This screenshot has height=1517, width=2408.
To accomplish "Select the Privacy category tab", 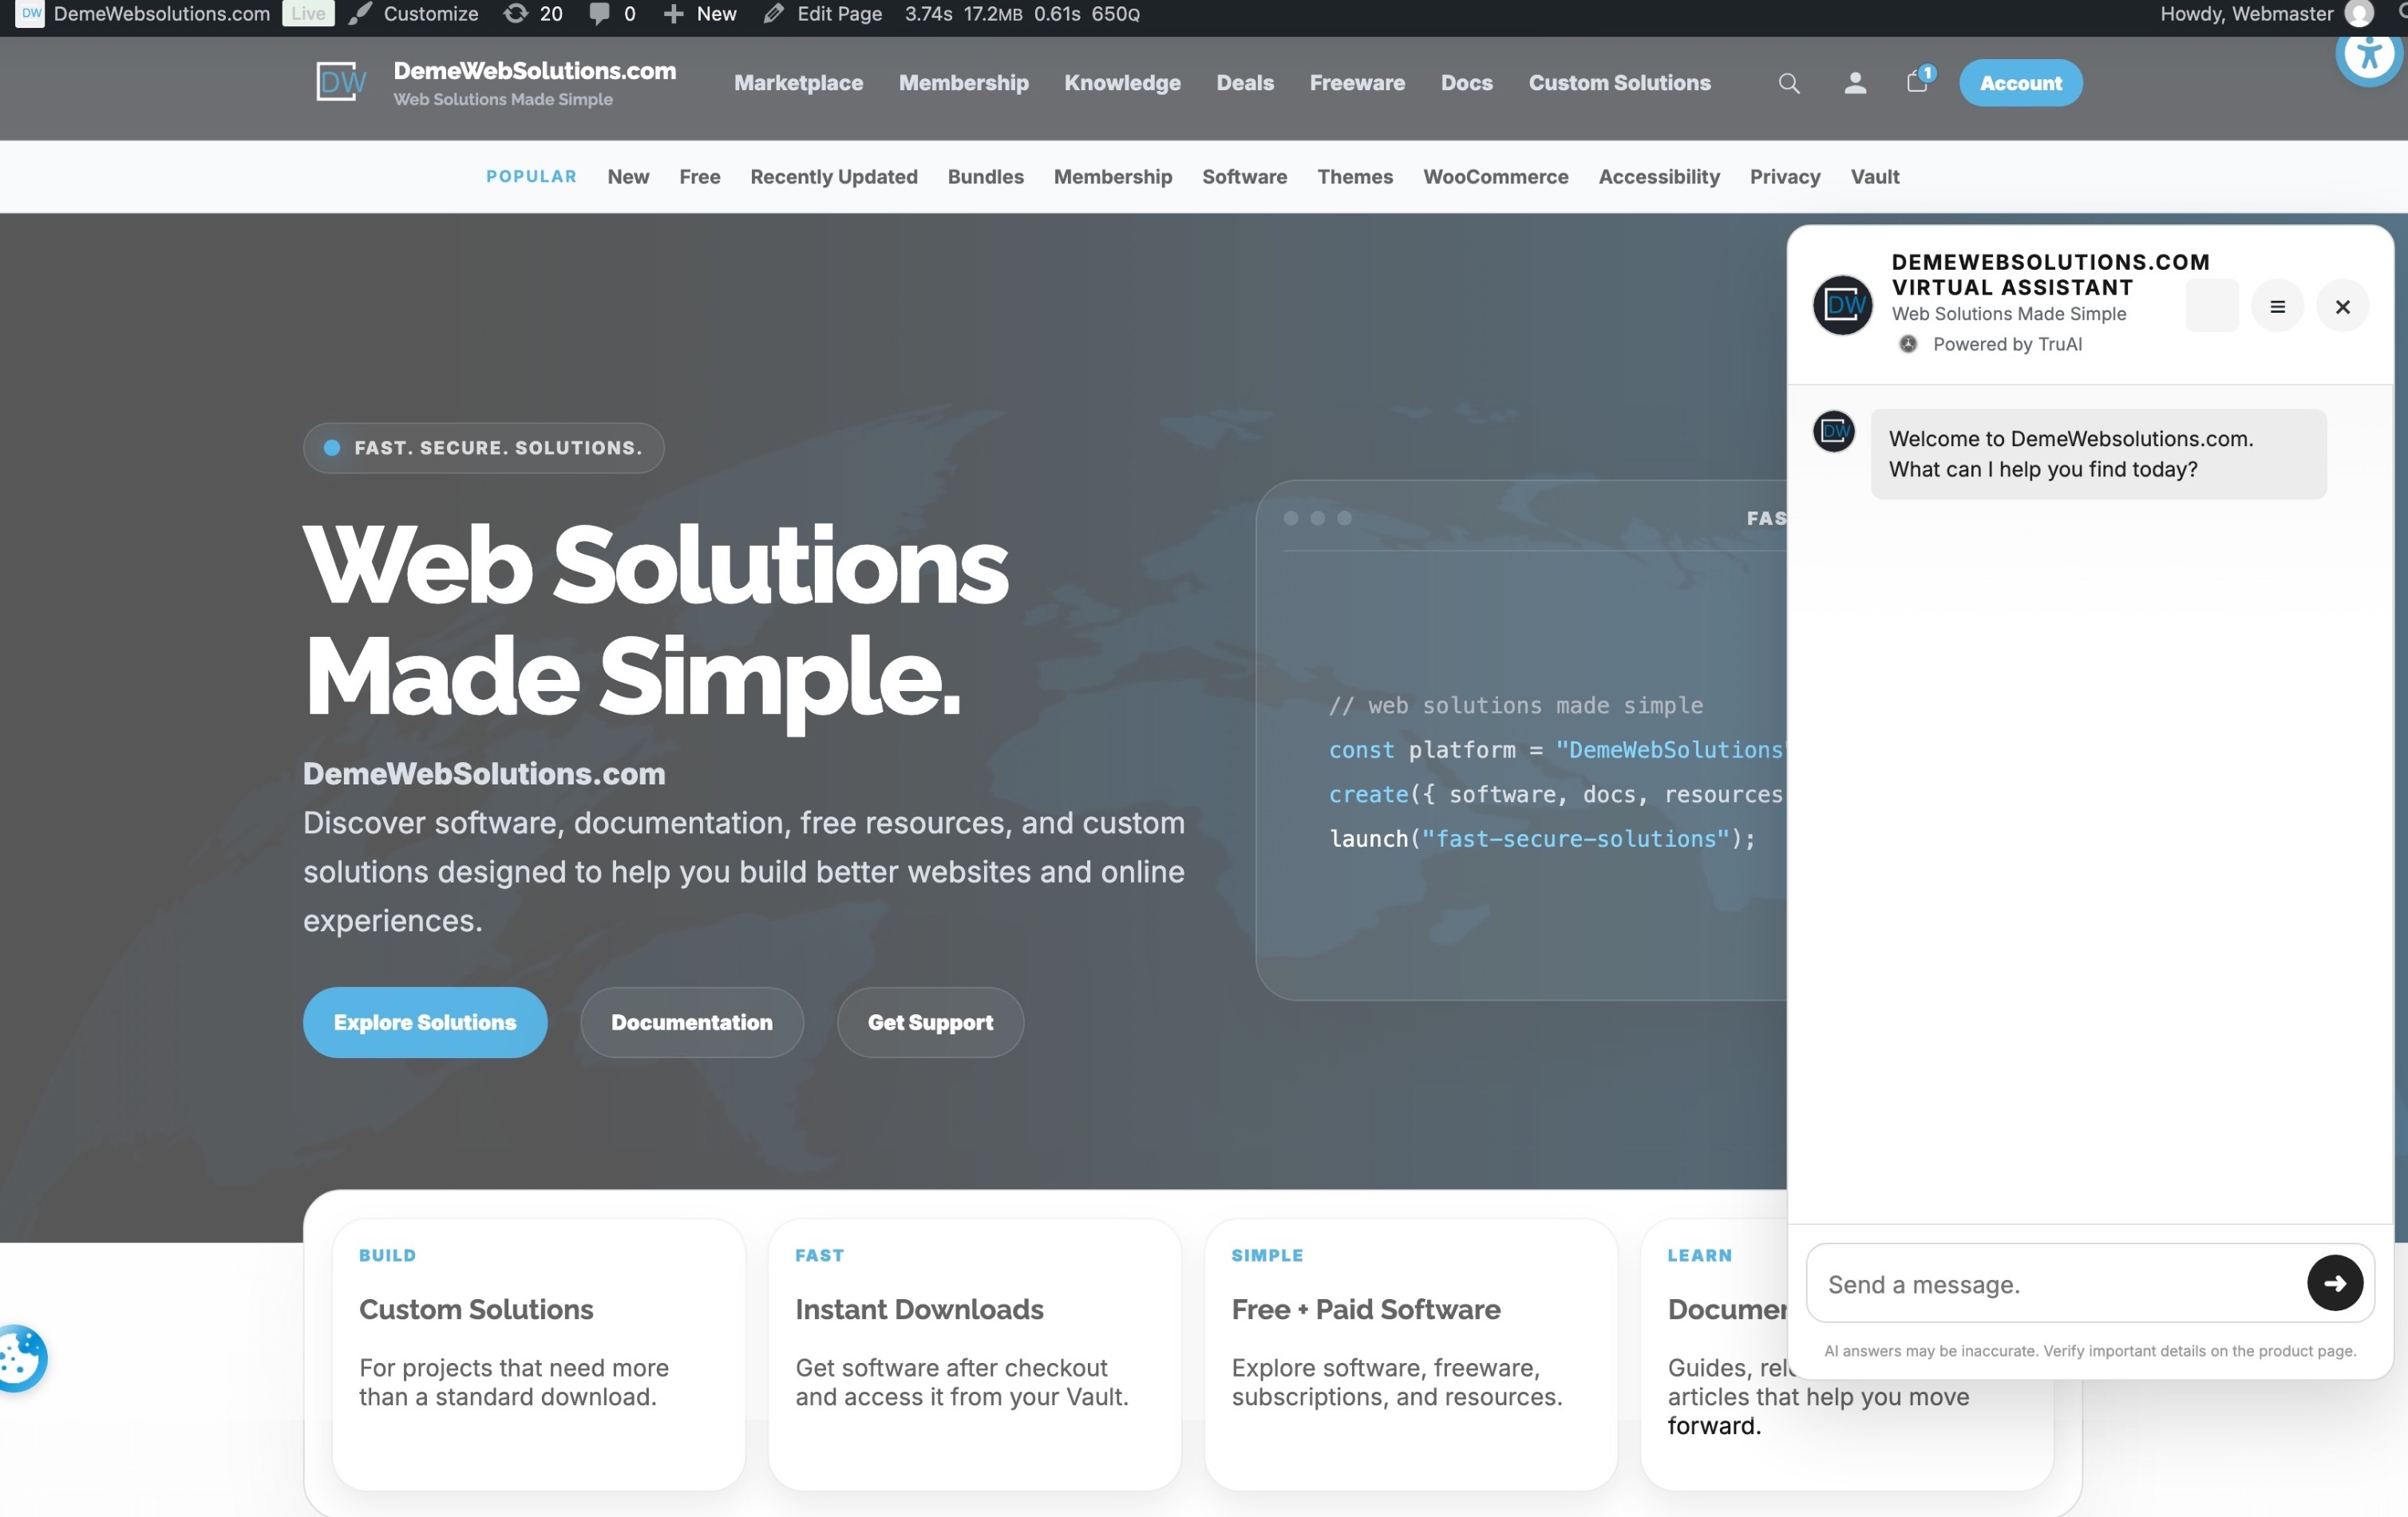I will click(x=1784, y=177).
